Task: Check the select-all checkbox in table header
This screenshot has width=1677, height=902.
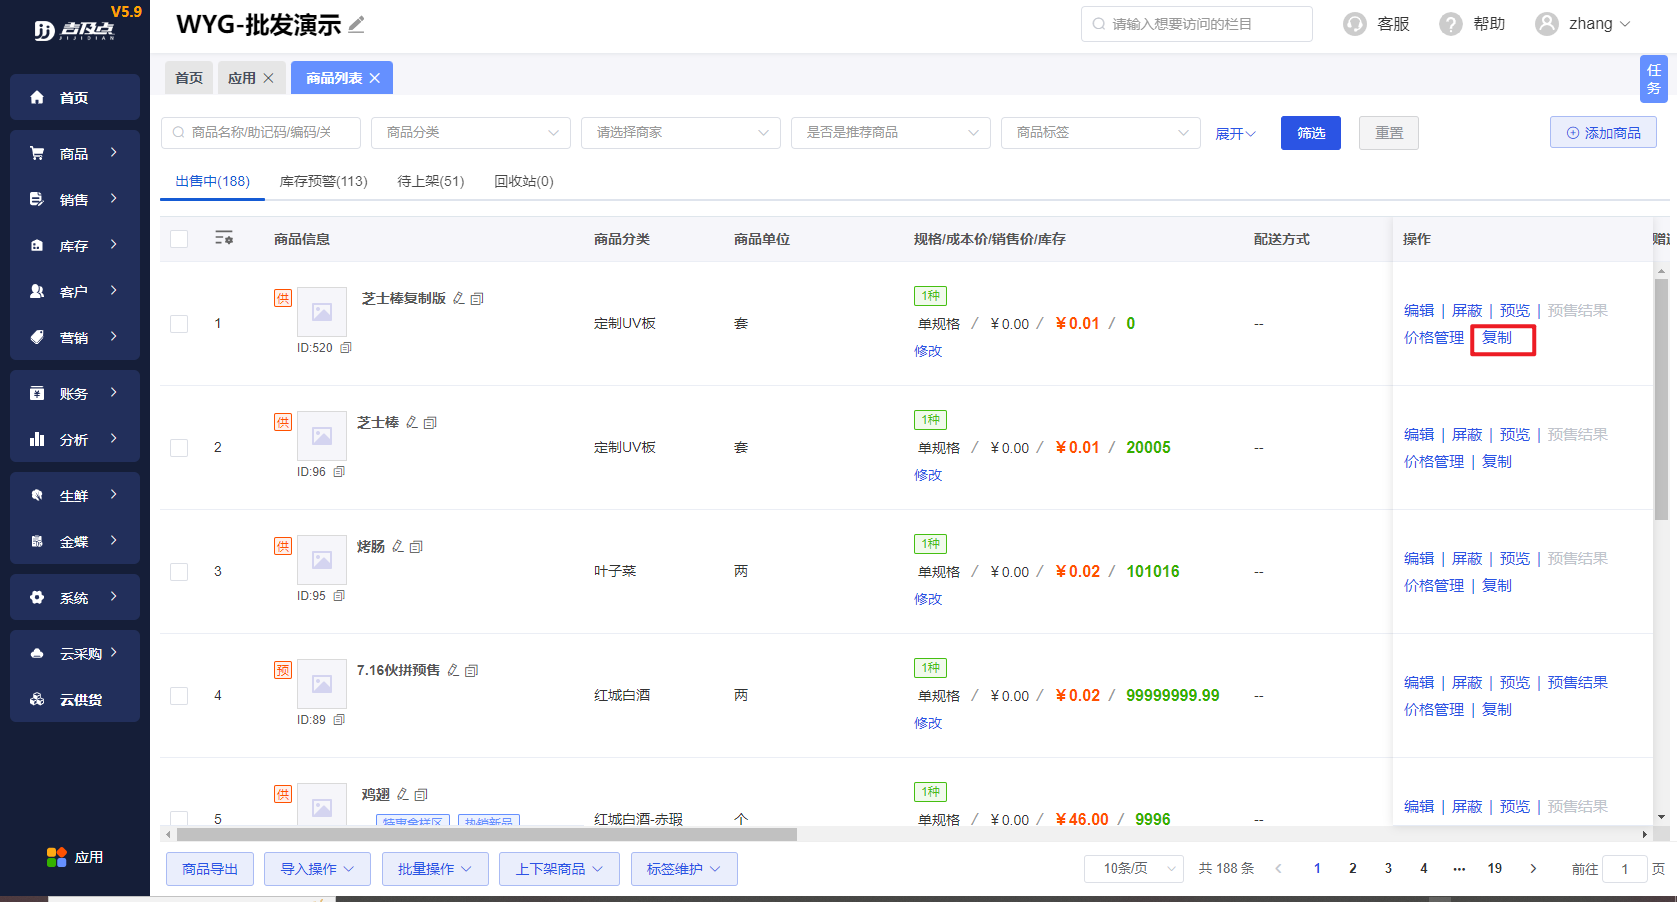Action: (x=179, y=239)
